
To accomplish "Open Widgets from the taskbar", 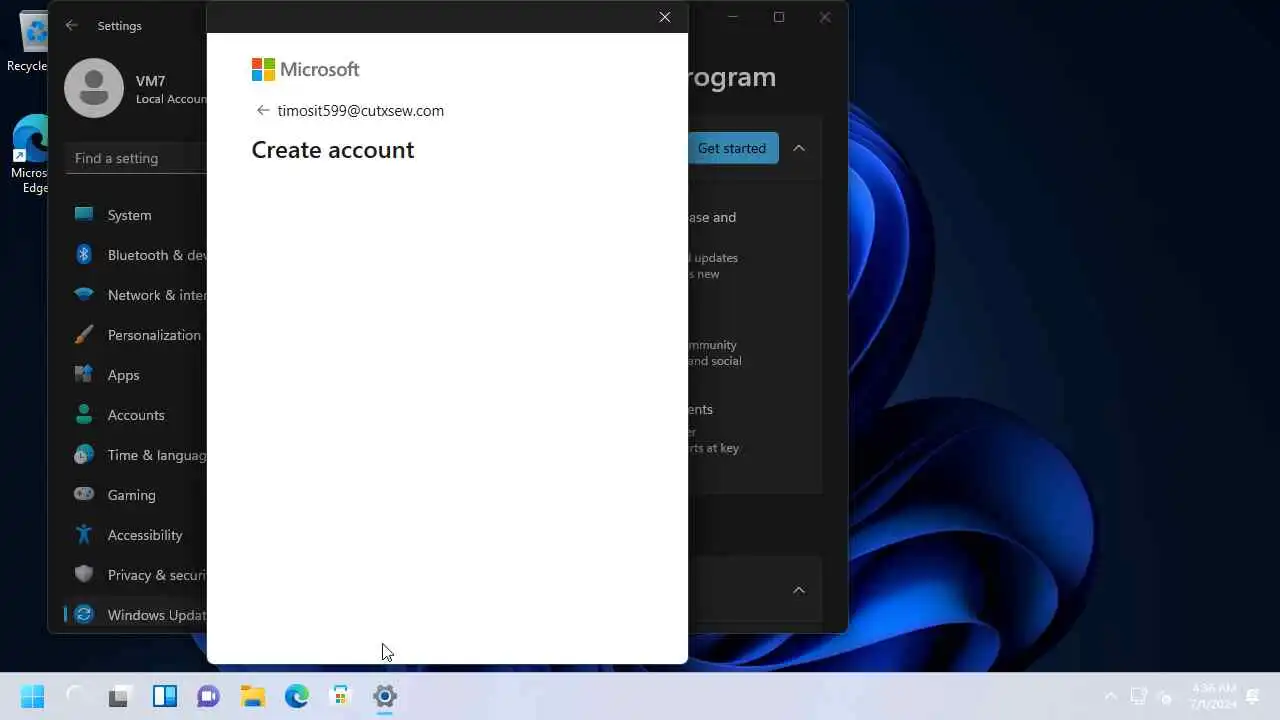I will point(164,696).
